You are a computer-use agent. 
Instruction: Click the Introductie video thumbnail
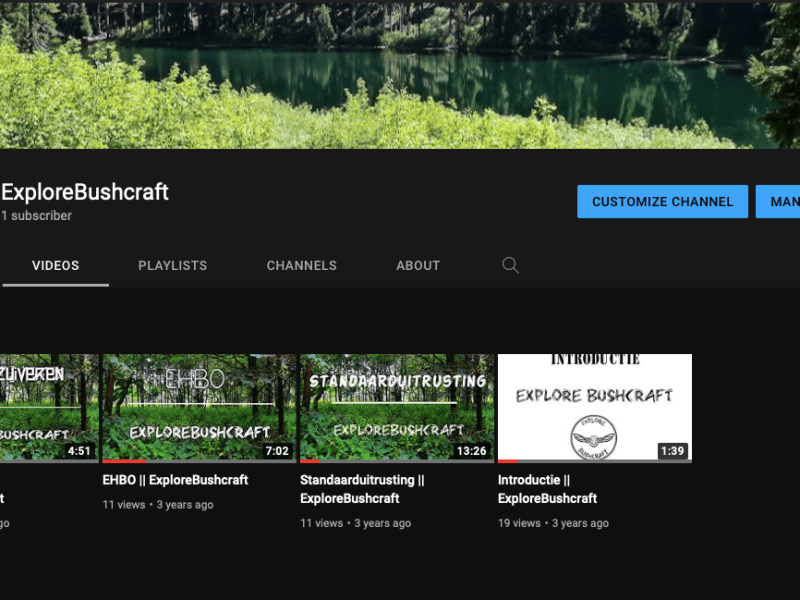[x=595, y=407]
